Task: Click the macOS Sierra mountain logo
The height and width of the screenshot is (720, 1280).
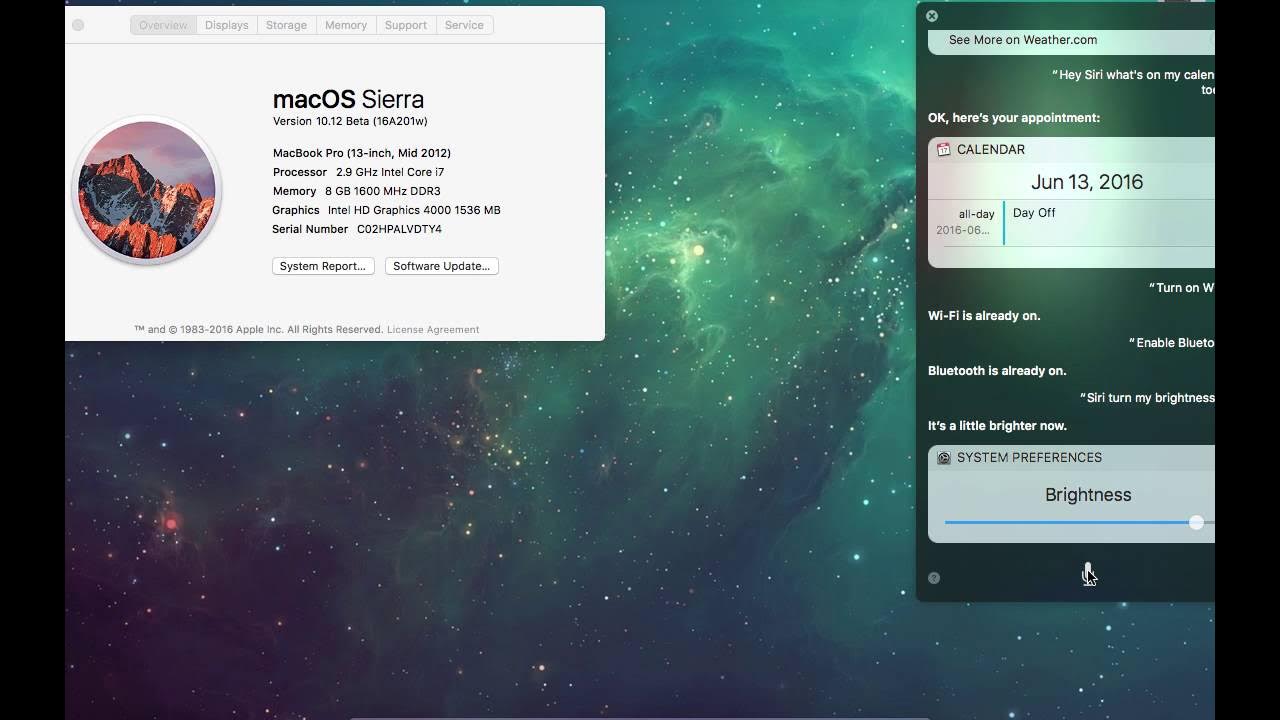Action: pyautogui.click(x=147, y=190)
